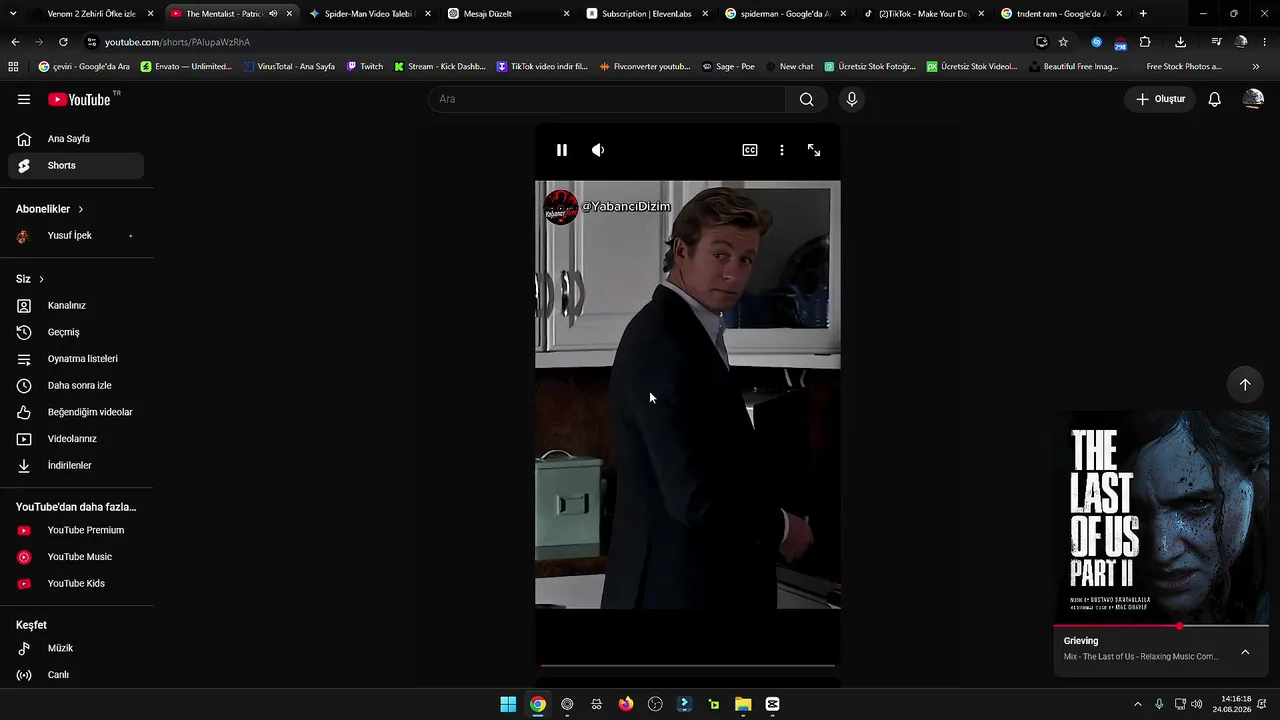Seek the mini player progress bar
Viewport: 1280px width, 720px height.
tap(1161, 626)
